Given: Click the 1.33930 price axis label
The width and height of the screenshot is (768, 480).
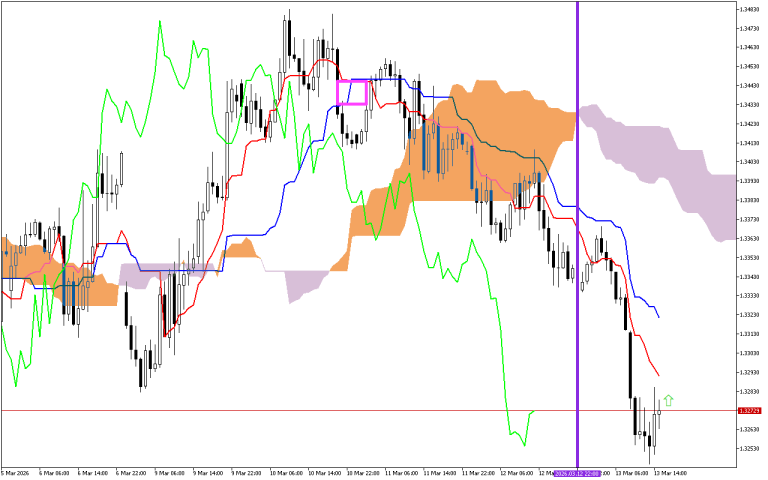Looking at the screenshot, I should pyautogui.click(x=750, y=181).
